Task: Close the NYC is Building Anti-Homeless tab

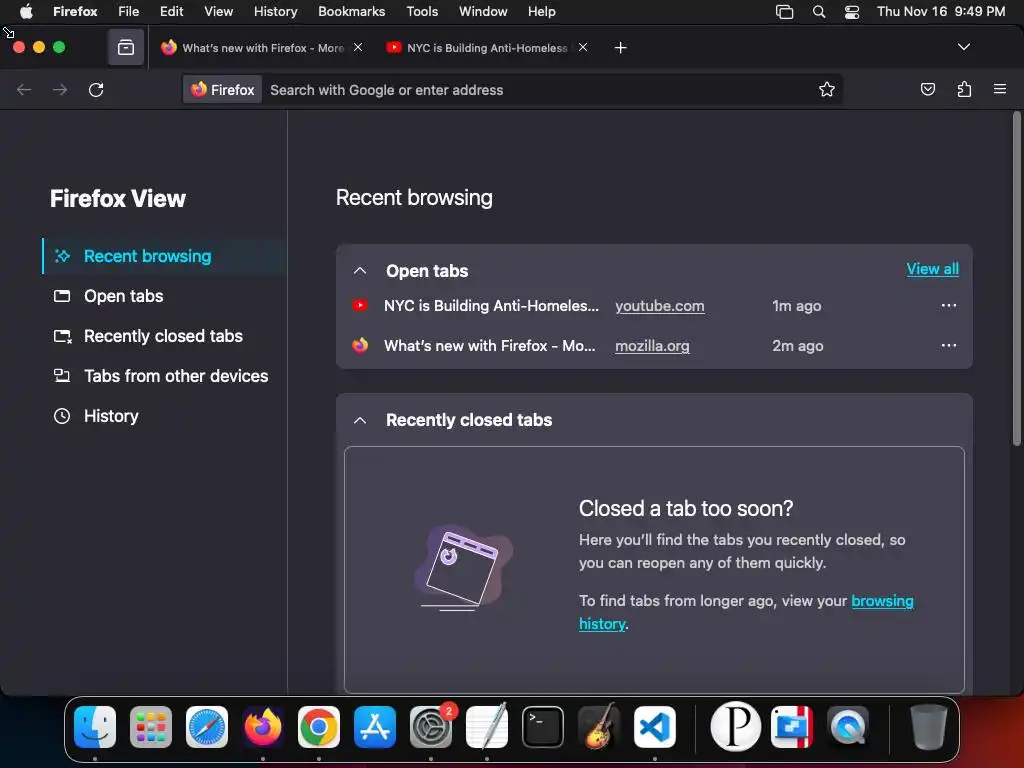Action: [583, 47]
